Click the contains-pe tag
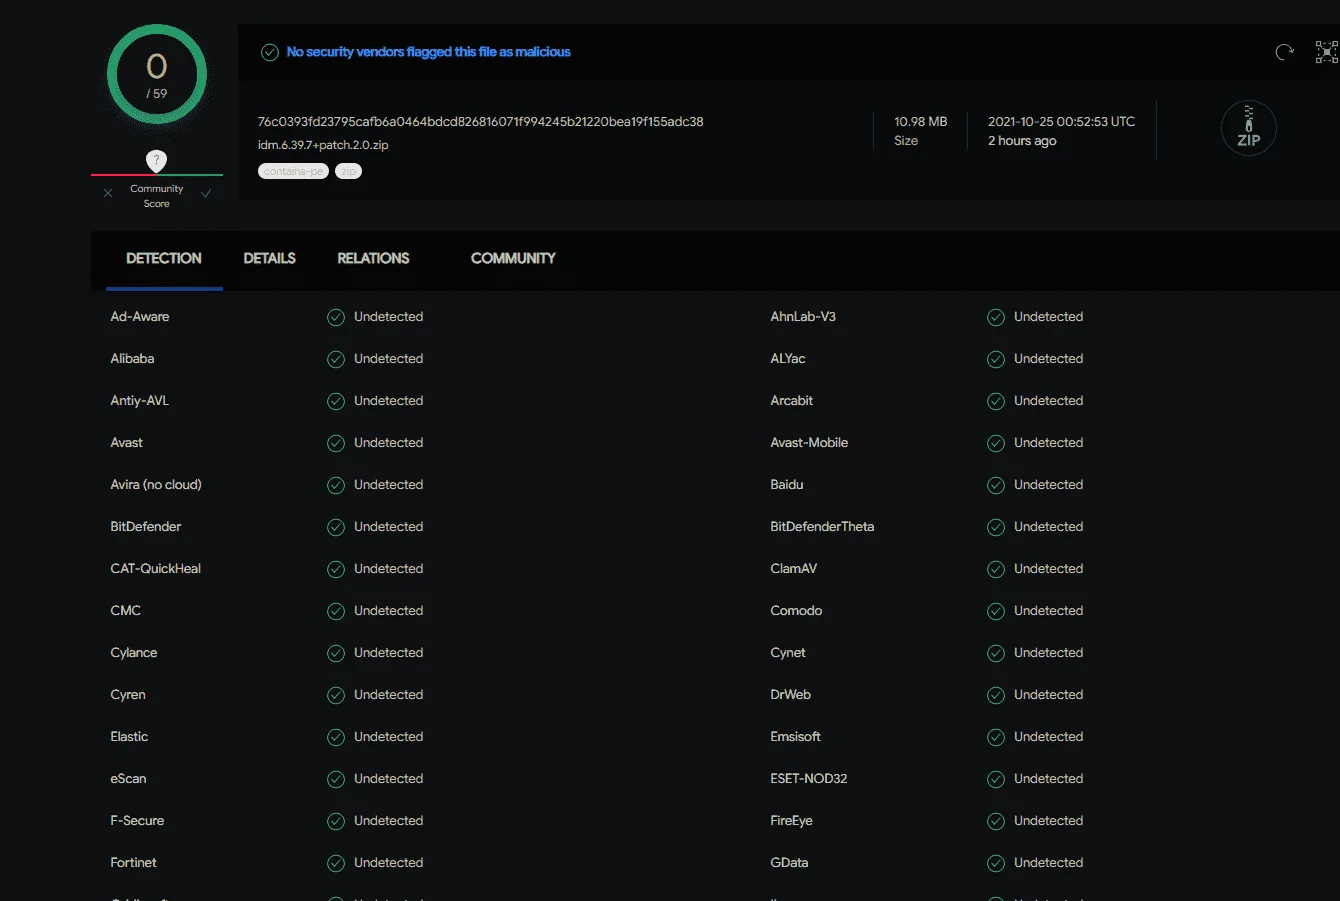The height and width of the screenshot is (901, 1340). 293,171
